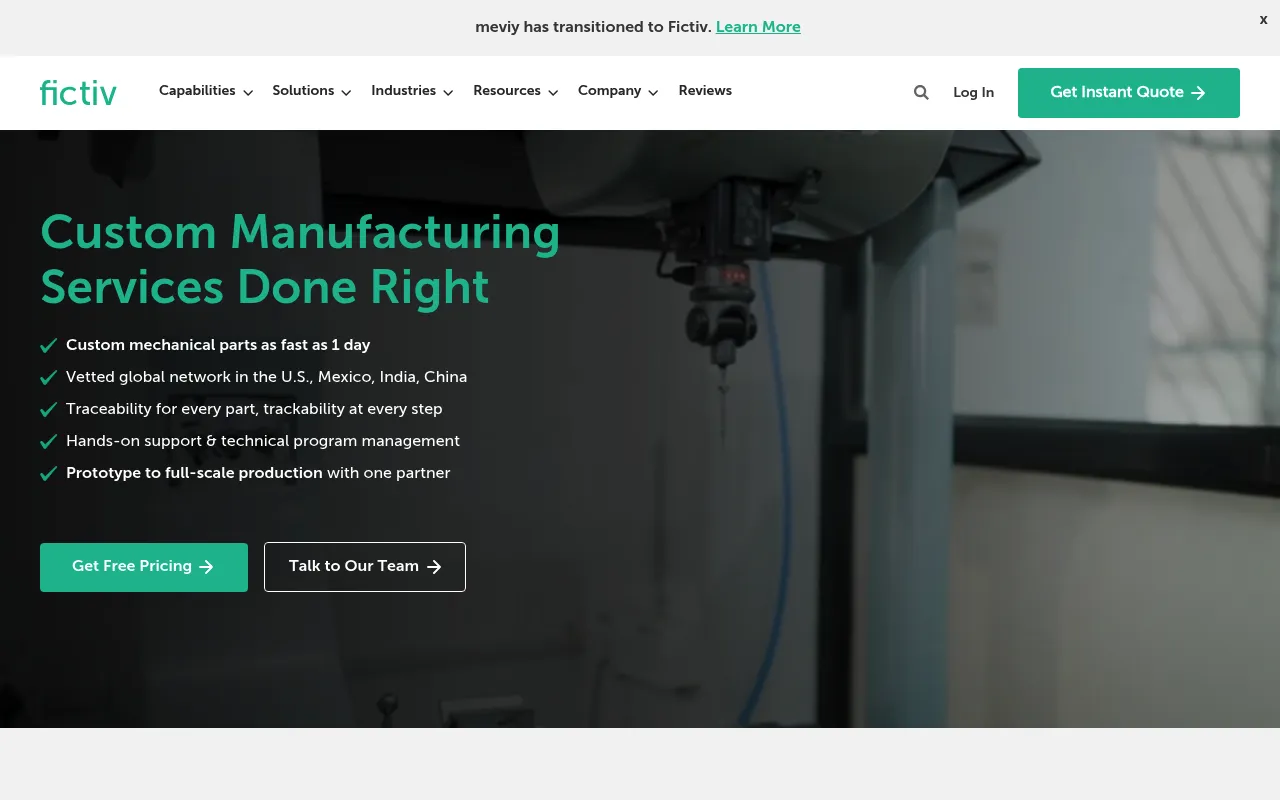1280x800 pixels.
Task: Click the checkmark beside Custom mechanical parts
Action: click(48, 345)
